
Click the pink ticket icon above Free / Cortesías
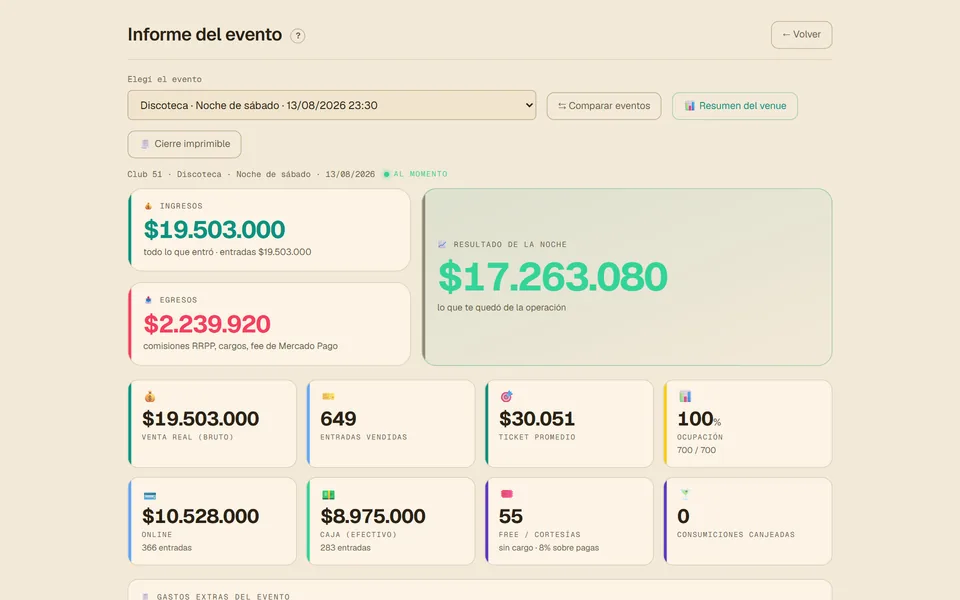point(506,494)
